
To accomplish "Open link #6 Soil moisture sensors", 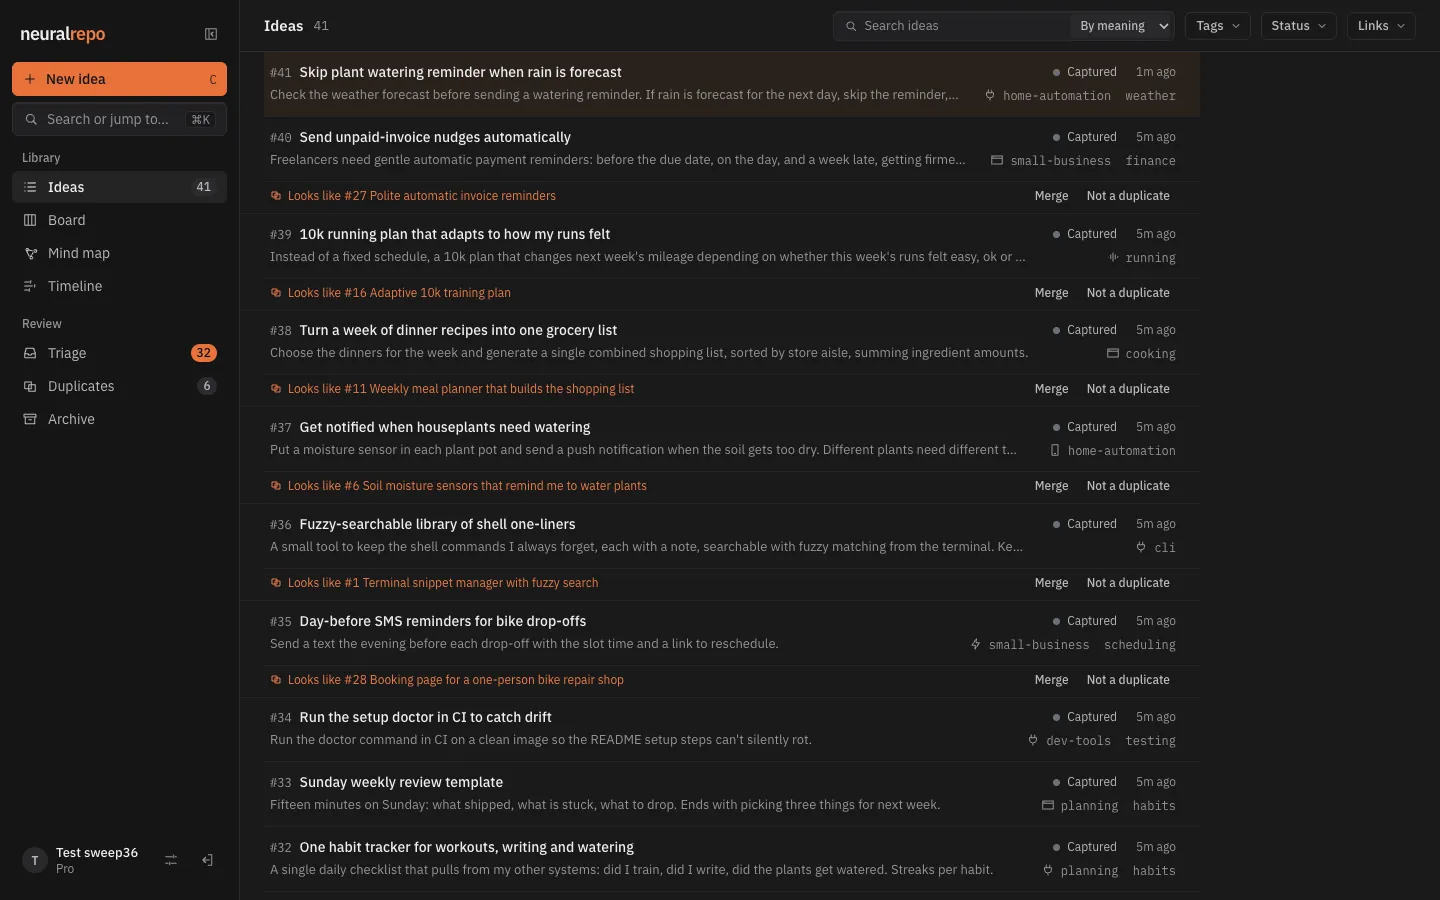I will [467, 486].
